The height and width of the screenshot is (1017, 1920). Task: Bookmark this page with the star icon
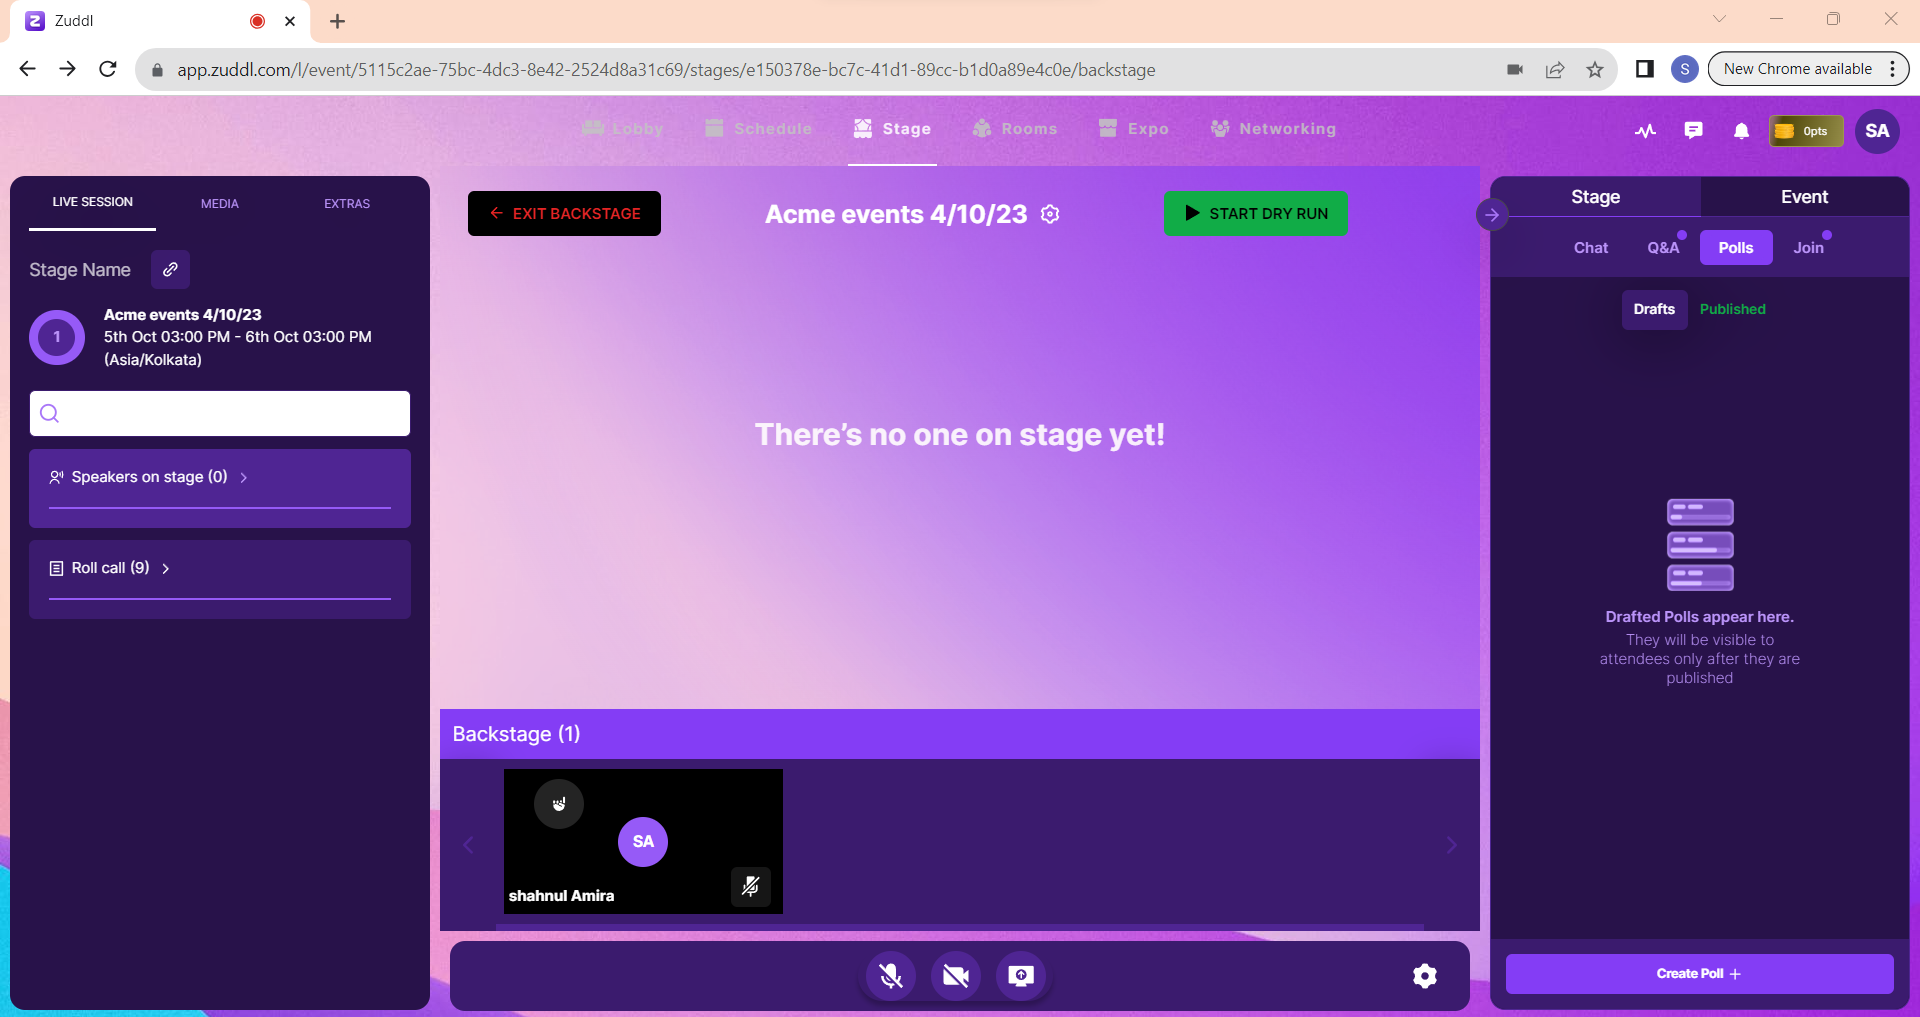click(x=1595, y=70)
